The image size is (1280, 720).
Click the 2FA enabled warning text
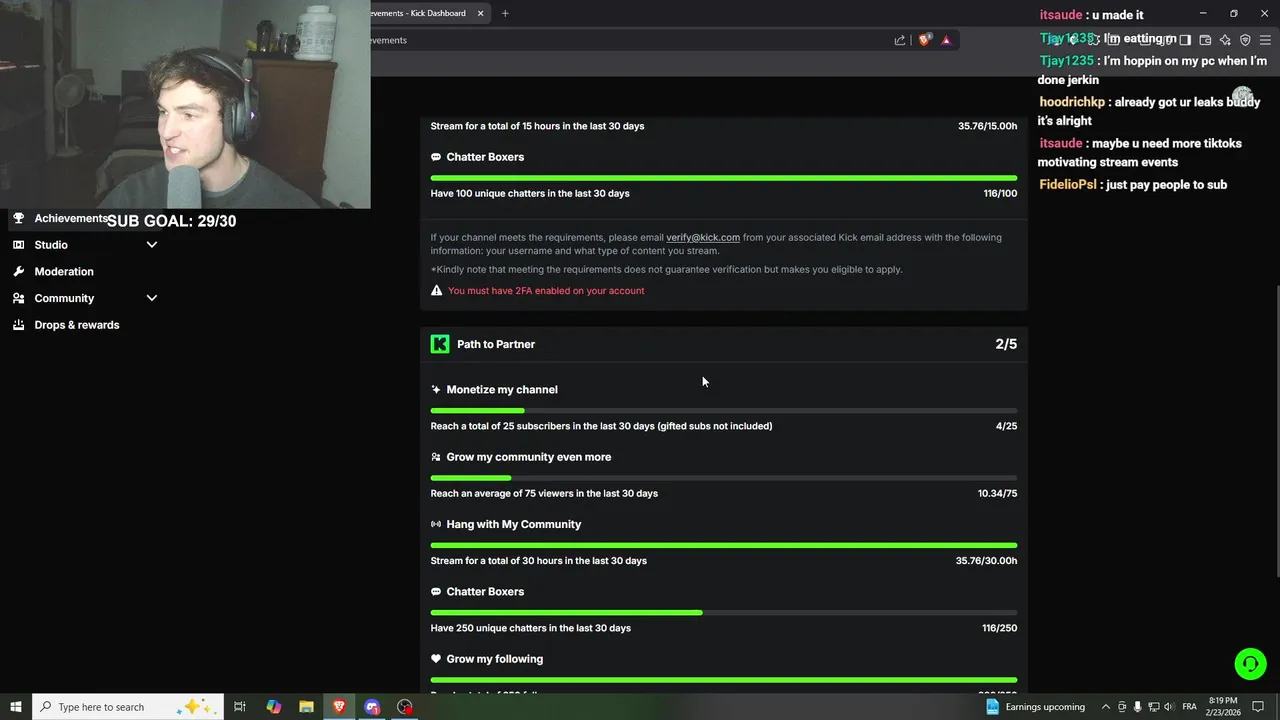tap(546, 291)
